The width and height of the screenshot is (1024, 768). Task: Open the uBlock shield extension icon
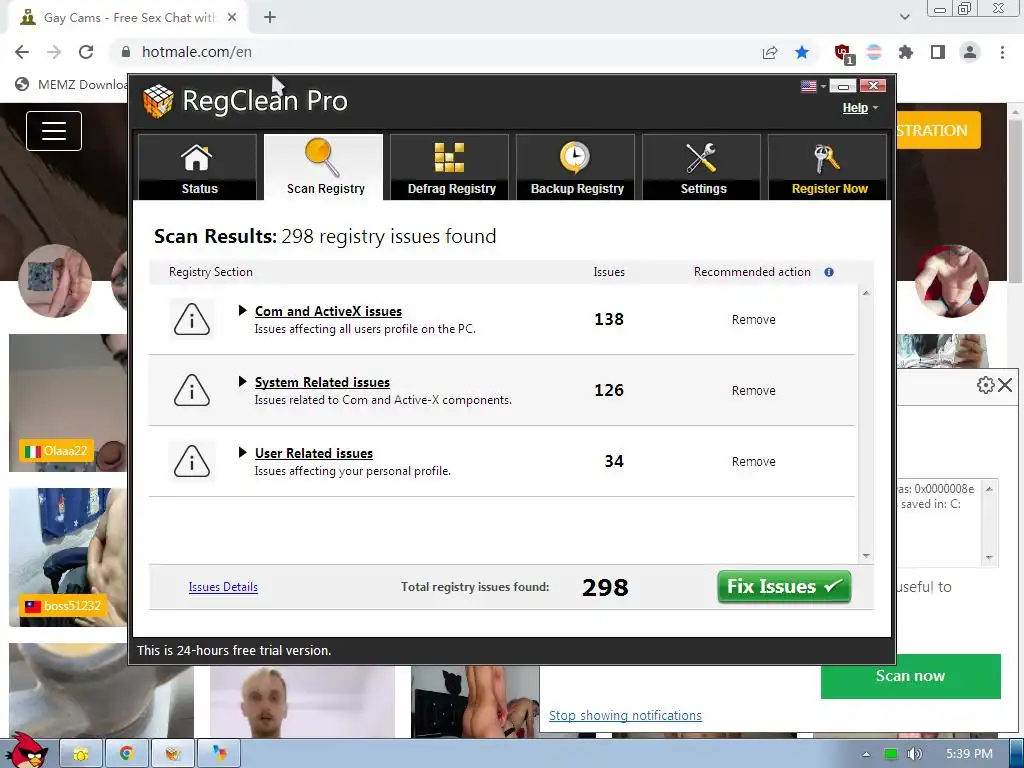(843, 54)
